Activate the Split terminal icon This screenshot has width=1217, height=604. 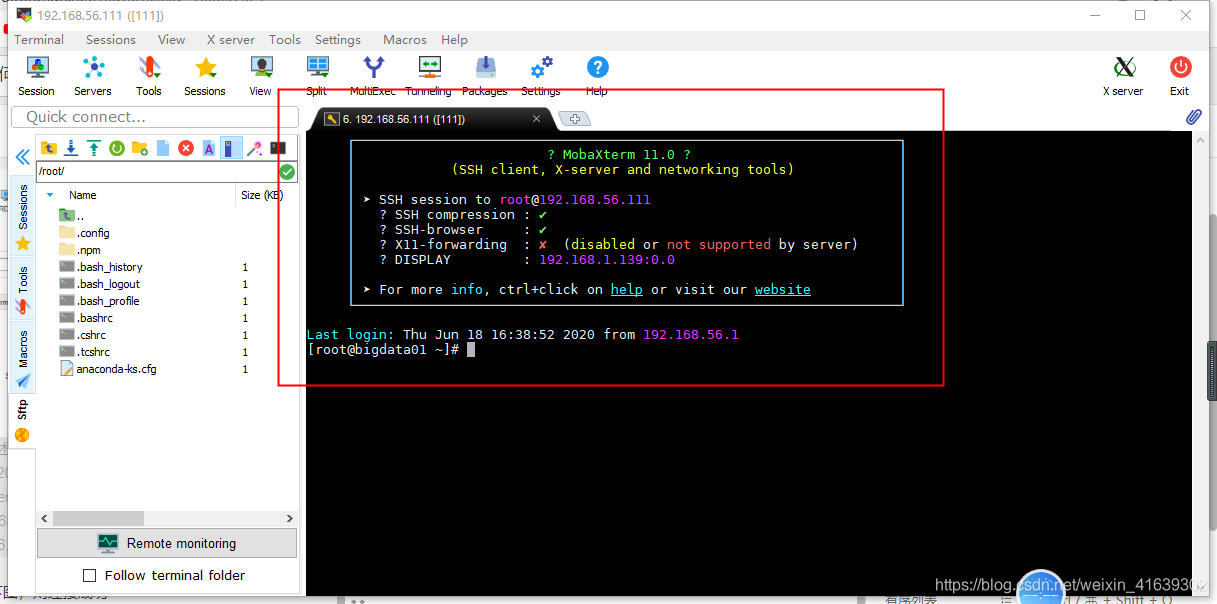pyautogui.click(x=317, y=76)
